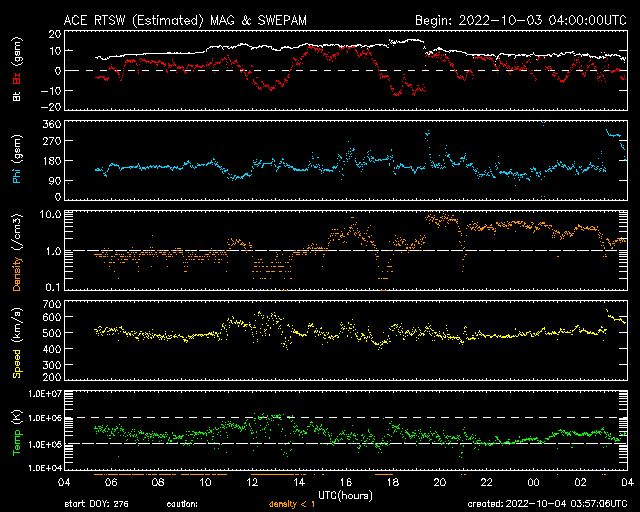Click the 600 tick label on the Speed plot
The height and width of the screenshot is (512, 640).
52,317
